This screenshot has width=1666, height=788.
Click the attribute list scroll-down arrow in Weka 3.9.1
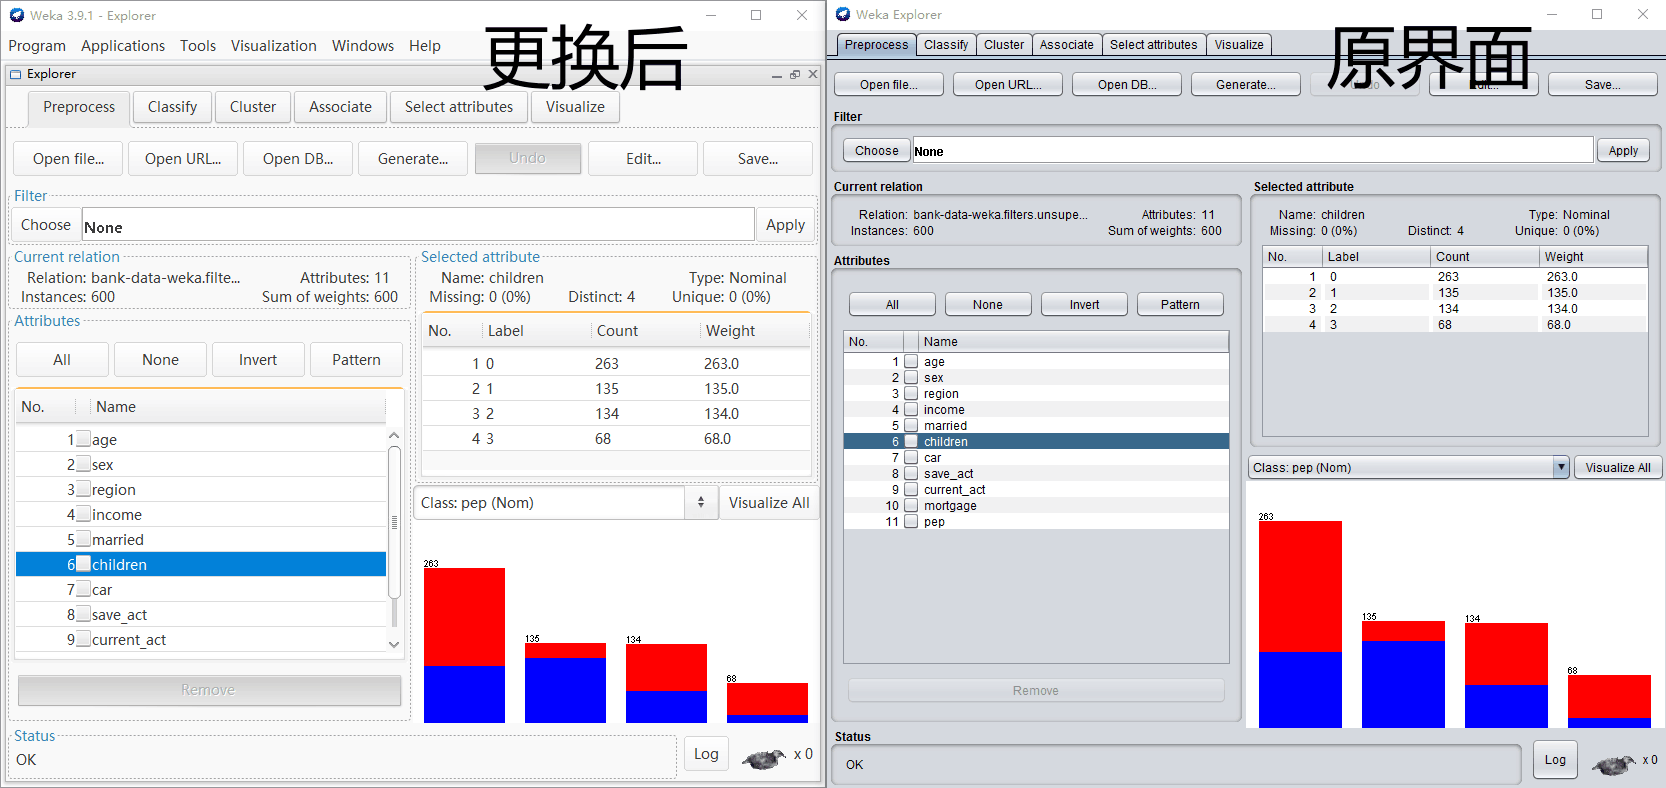click(x=394, y=645)
